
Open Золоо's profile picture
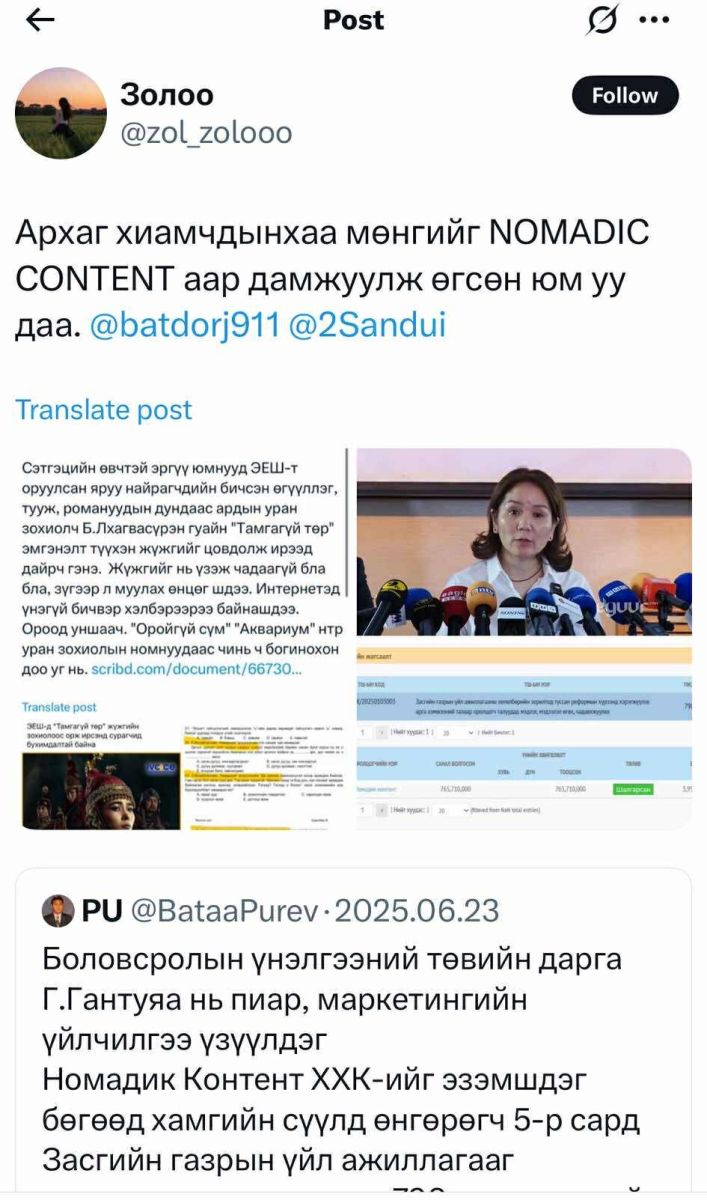coord(61,113)
